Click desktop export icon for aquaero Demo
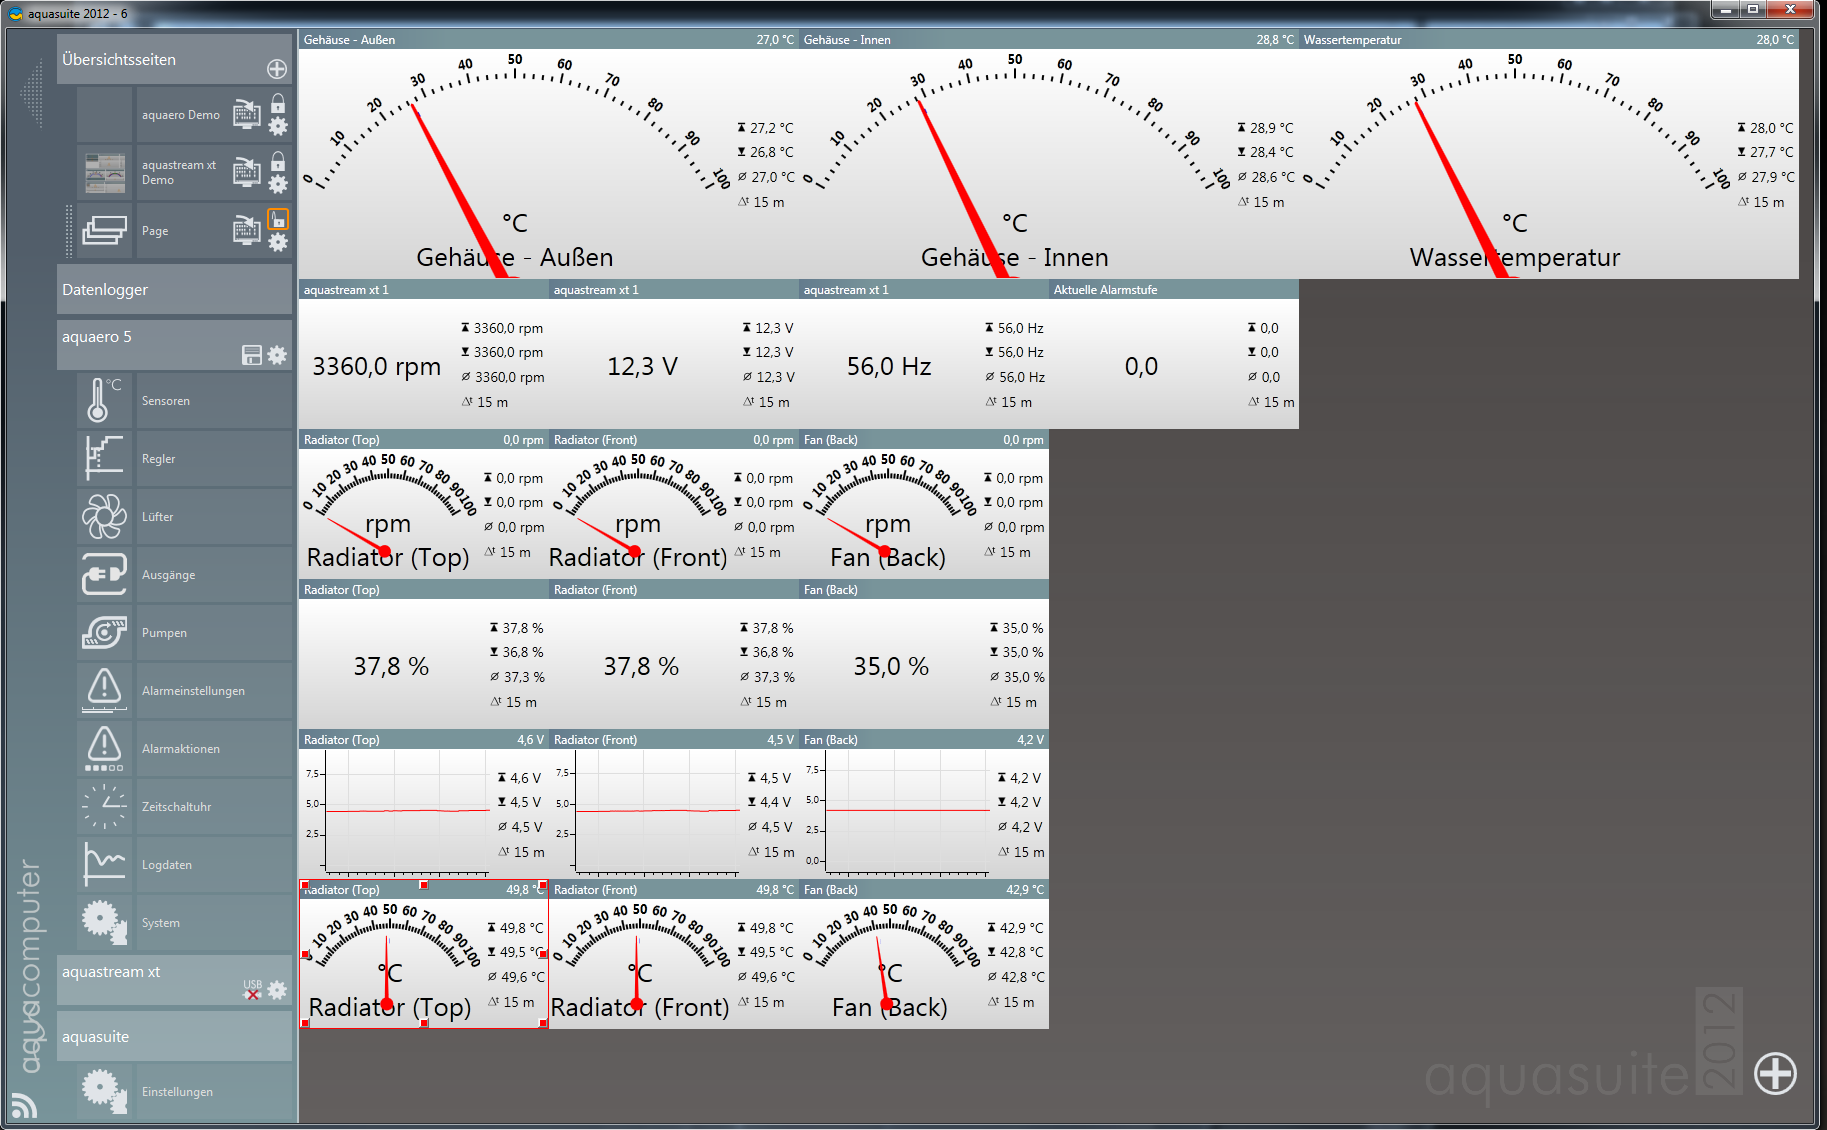Image resolution: width=1827 pixels, height=1130 pixels. (x=247, y=113)
